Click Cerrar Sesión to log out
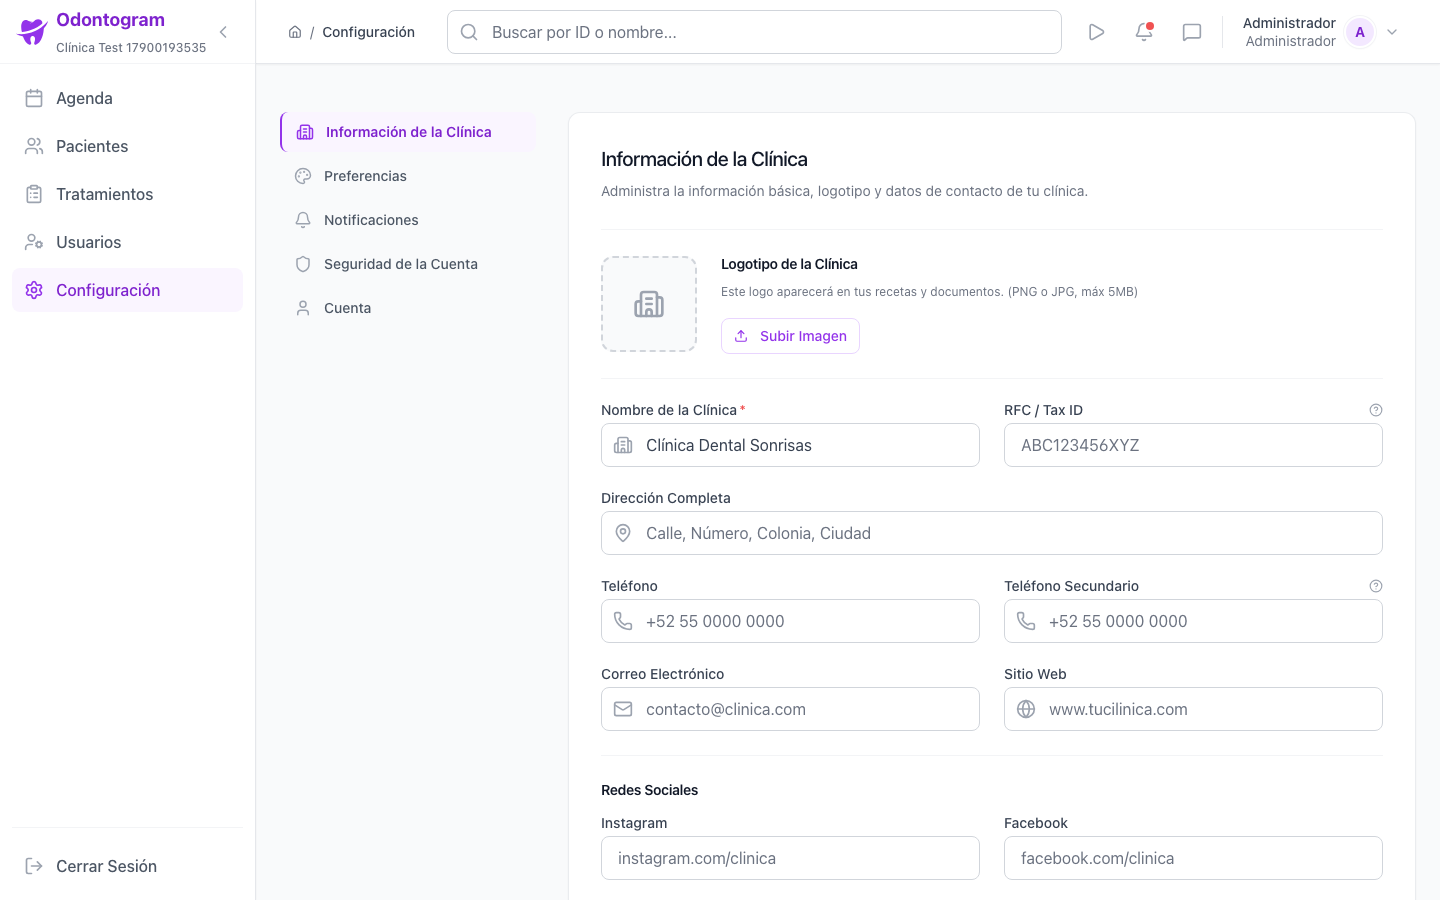Screen dimensions: 1440x900 127,866
